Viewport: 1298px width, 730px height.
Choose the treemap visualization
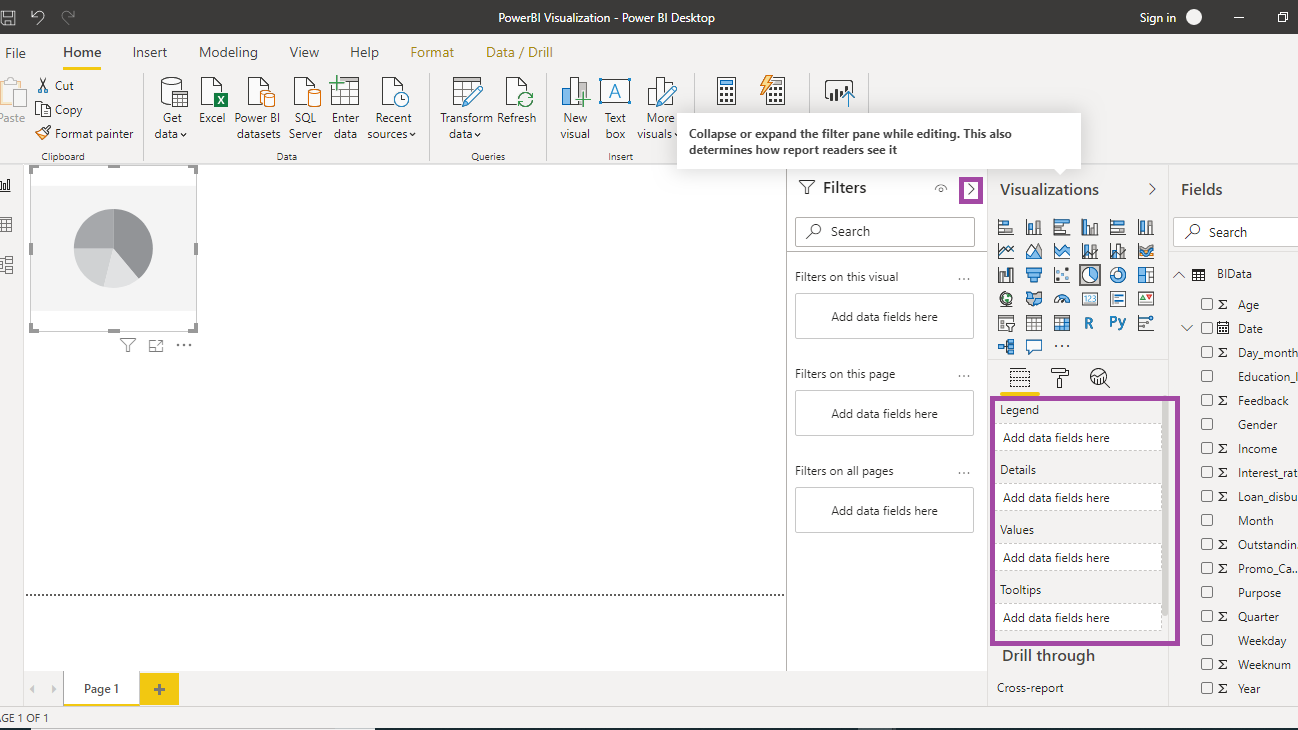(x=1146, y=275)
